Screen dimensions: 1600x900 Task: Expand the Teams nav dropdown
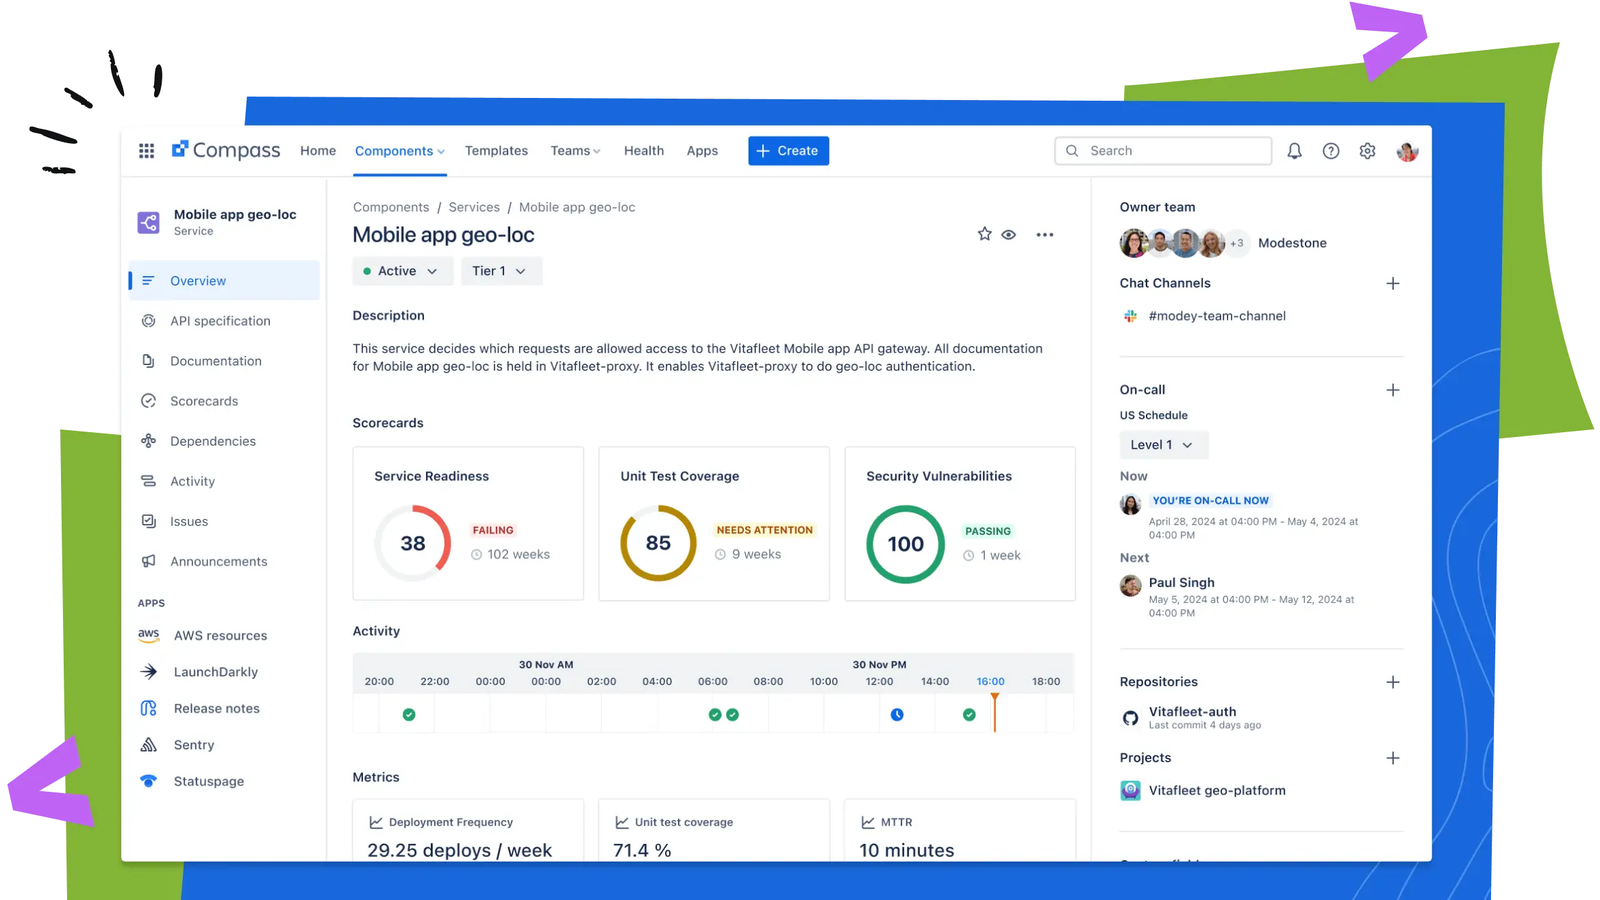click(575, 151)
